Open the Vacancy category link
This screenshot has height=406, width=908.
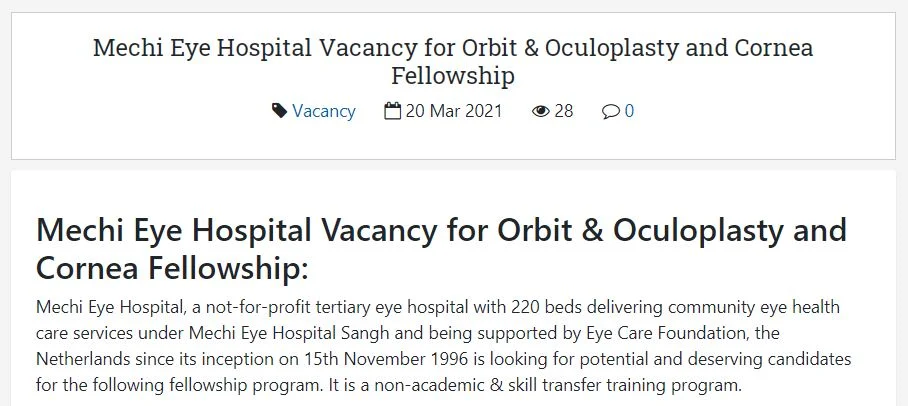tap(324, 111)
